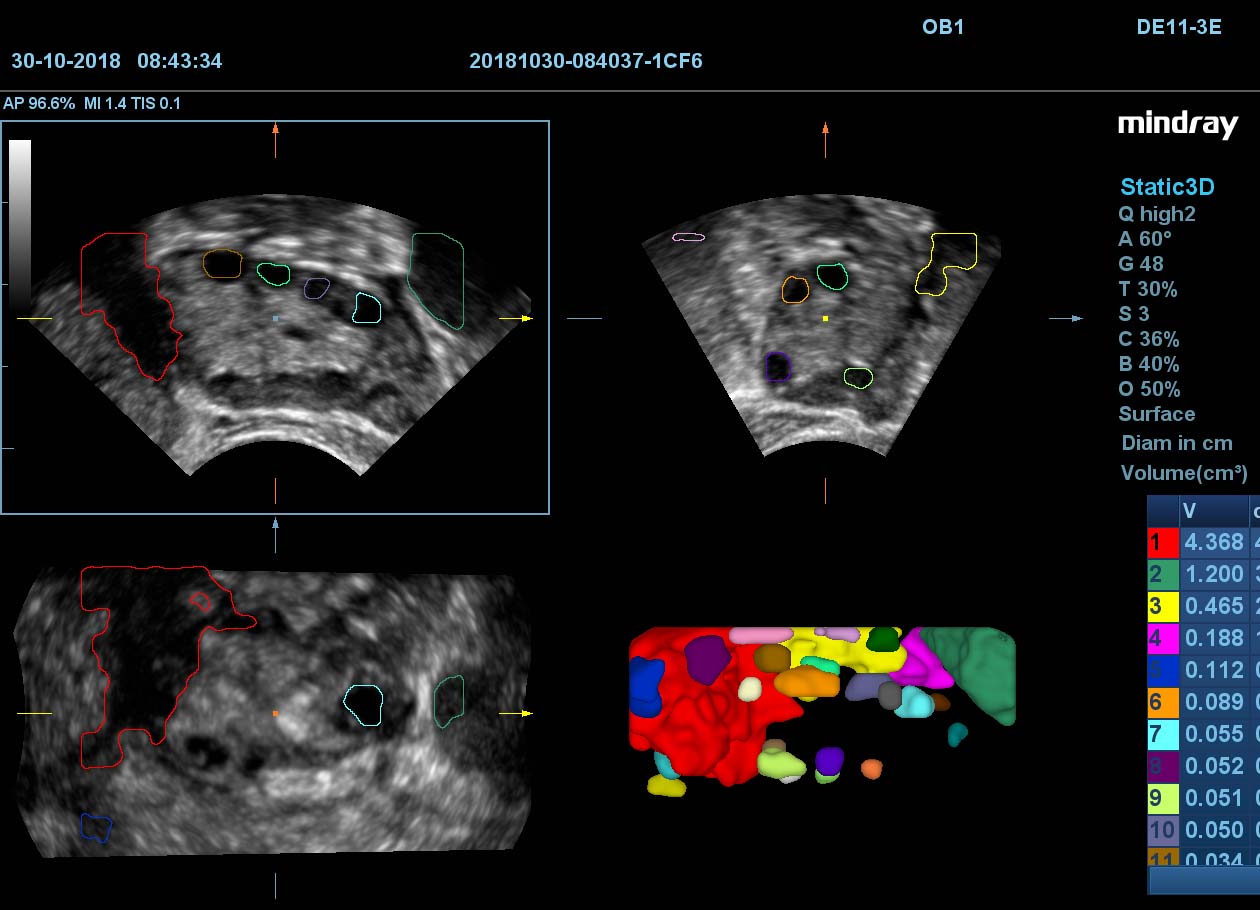The image size is (1260, 910).
Task: Select the red follicle 1 color swatch
Action: pos(1162,542)
